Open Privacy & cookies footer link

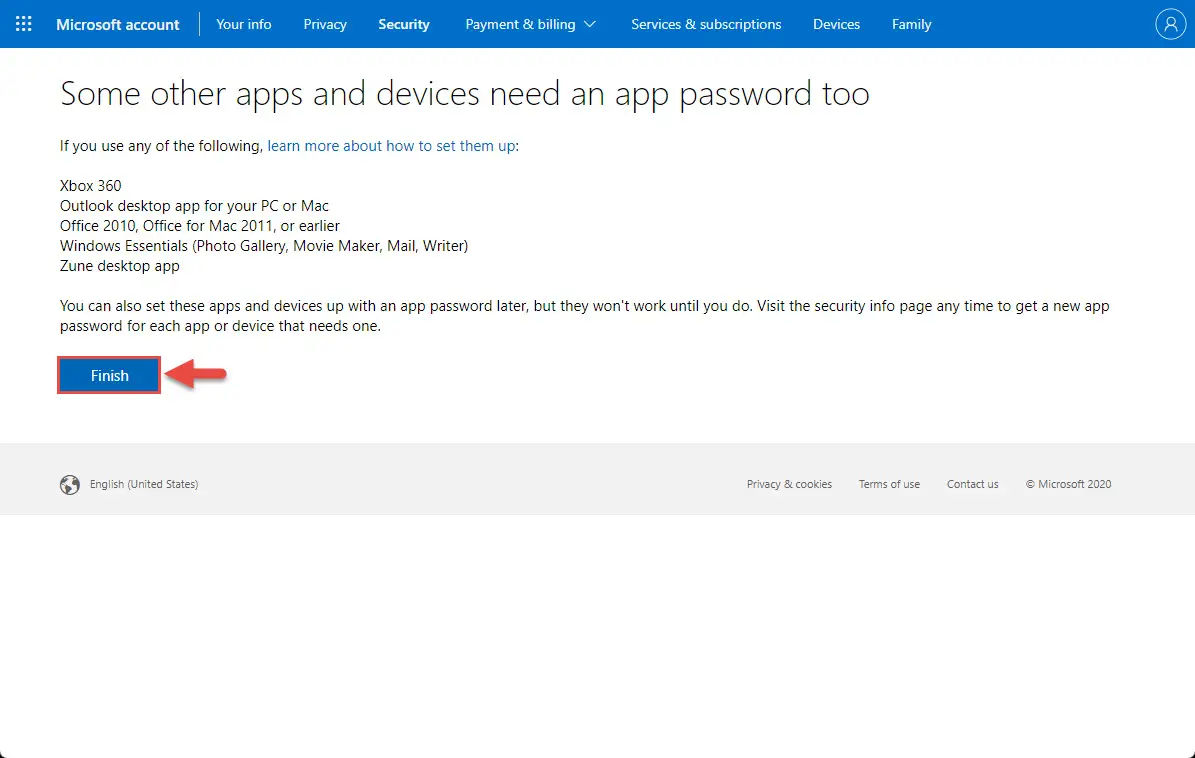tap(789, 484)
